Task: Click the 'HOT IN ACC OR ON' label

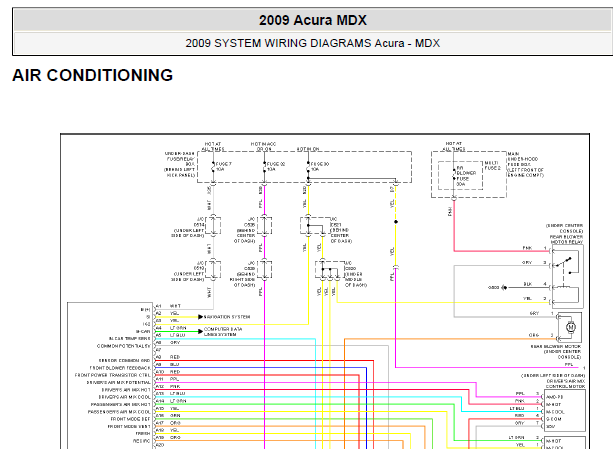Action: [263, 147]
